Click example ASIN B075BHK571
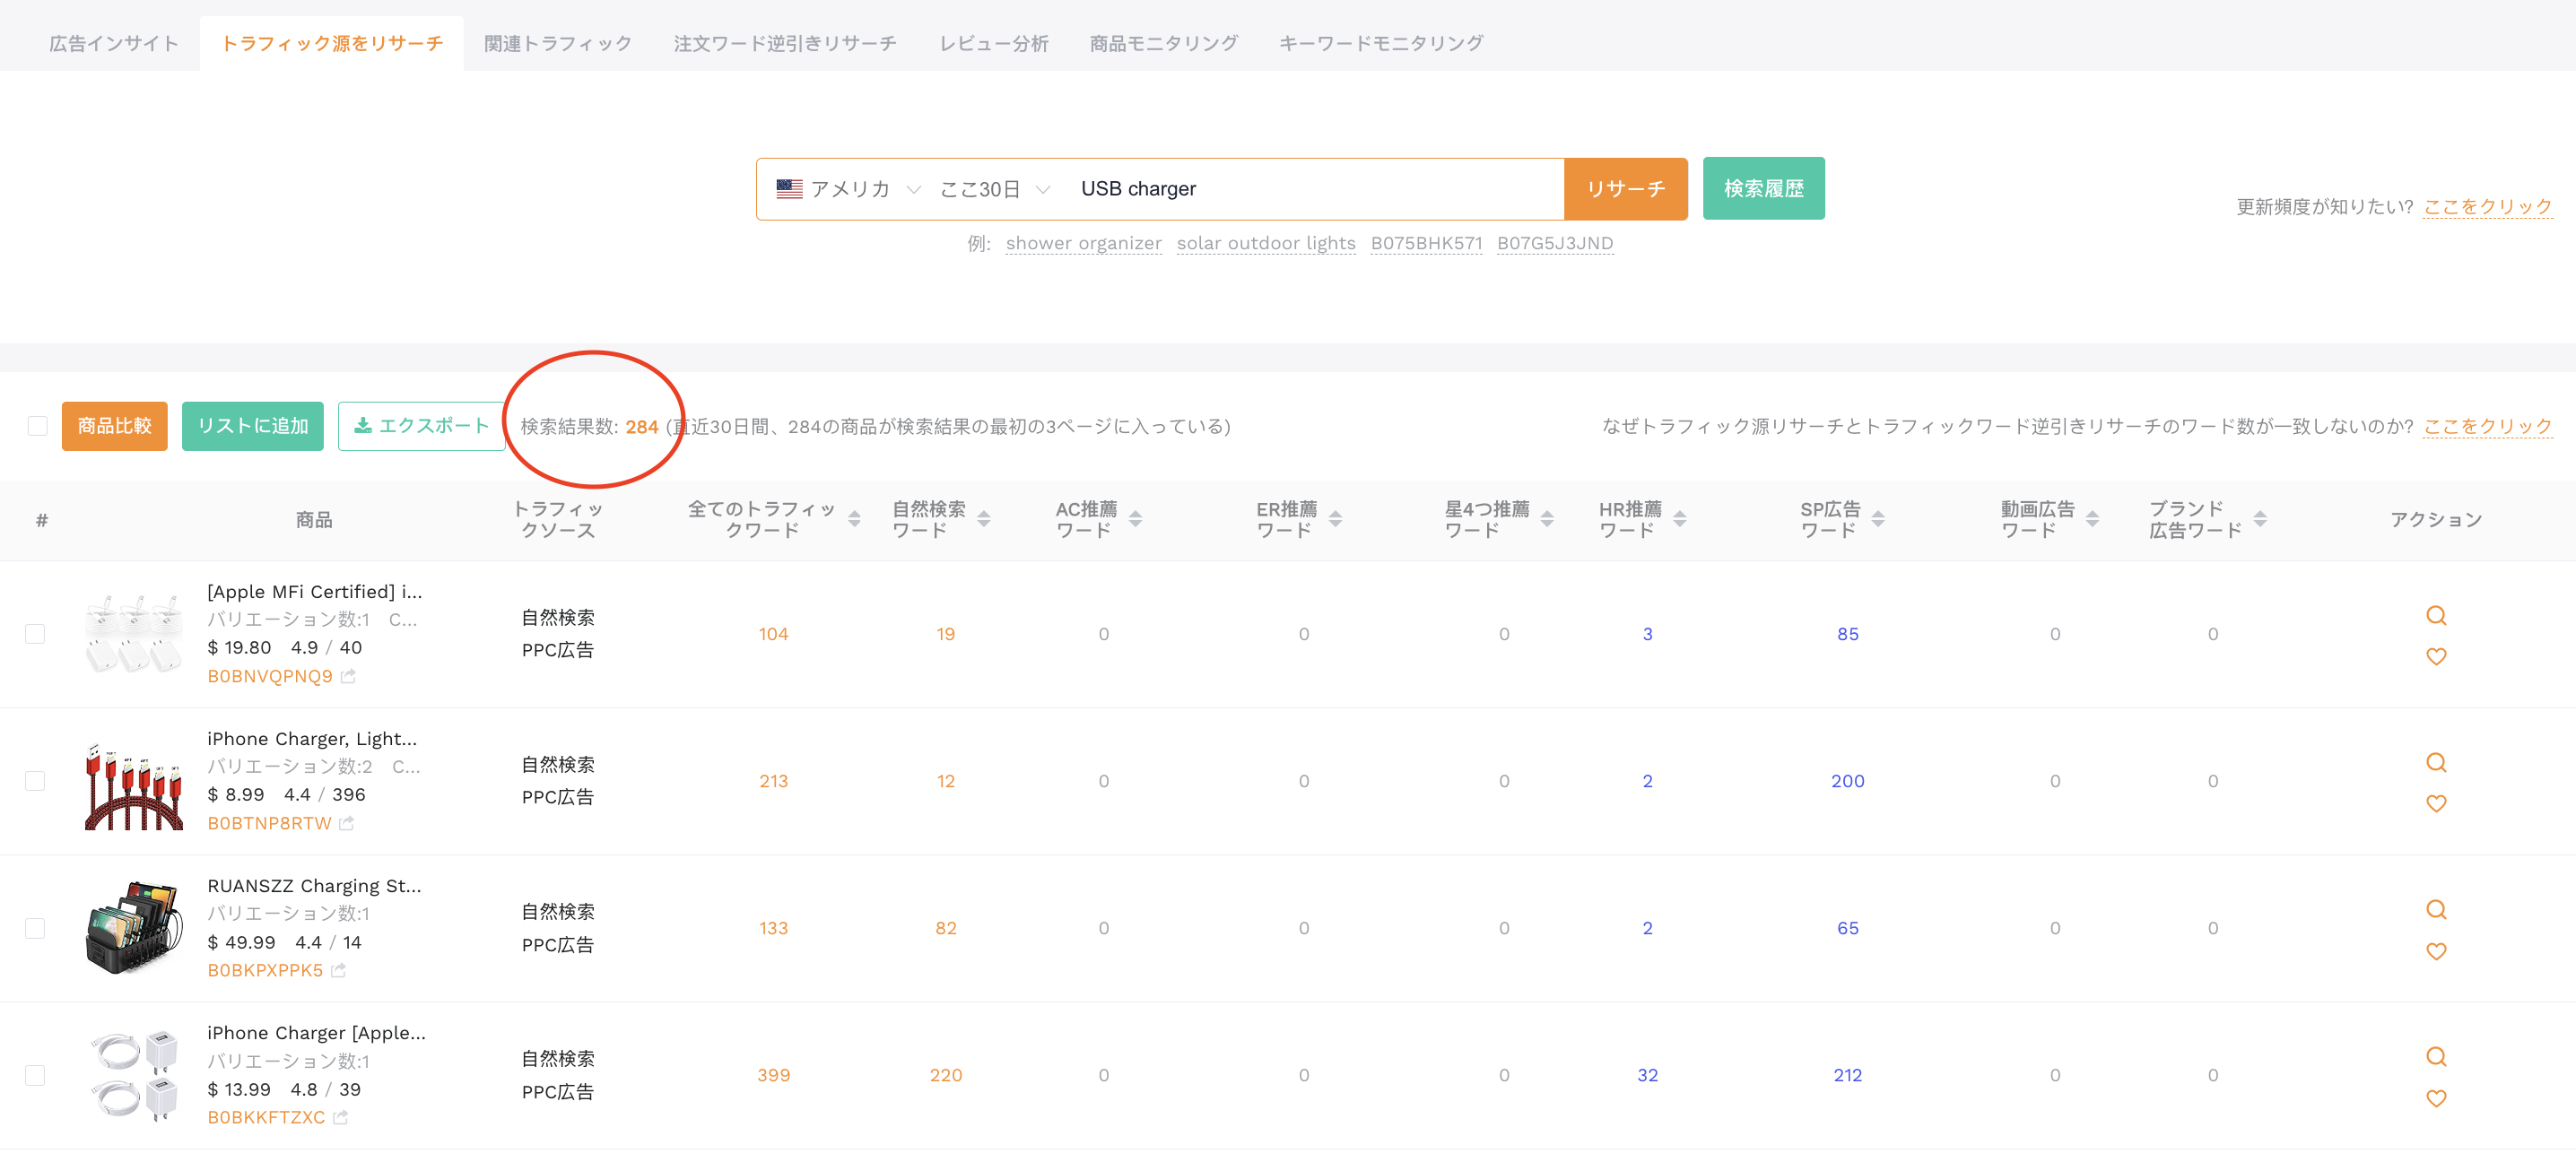2576x1162 pixels. pos(1426,243)
